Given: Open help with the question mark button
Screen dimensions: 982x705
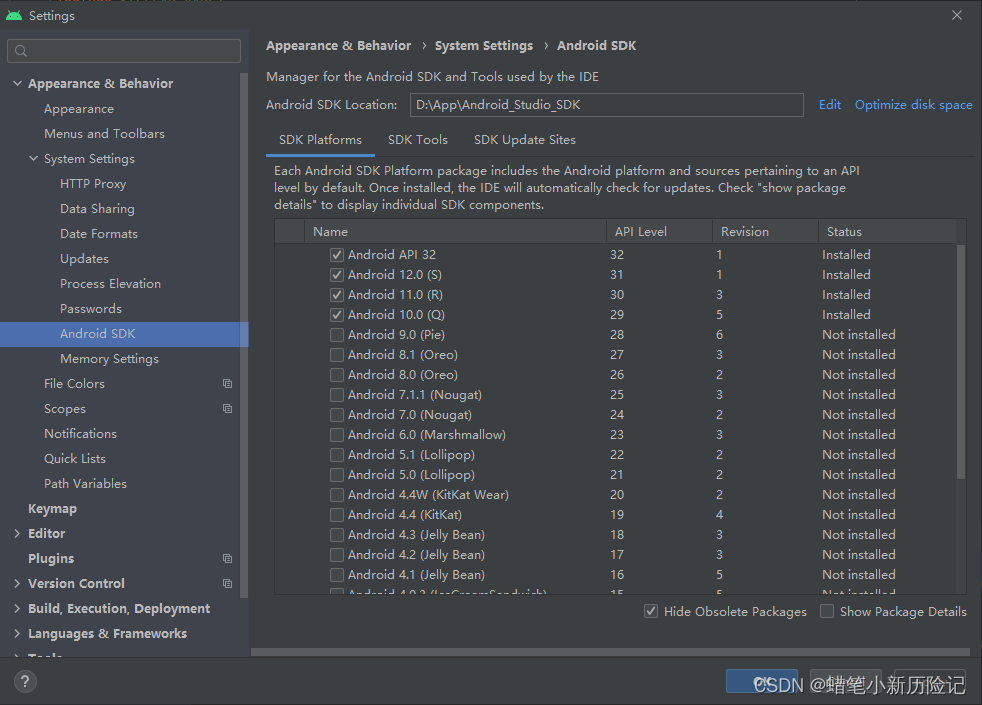Looking at the screenshot, I should pos(25,681).
